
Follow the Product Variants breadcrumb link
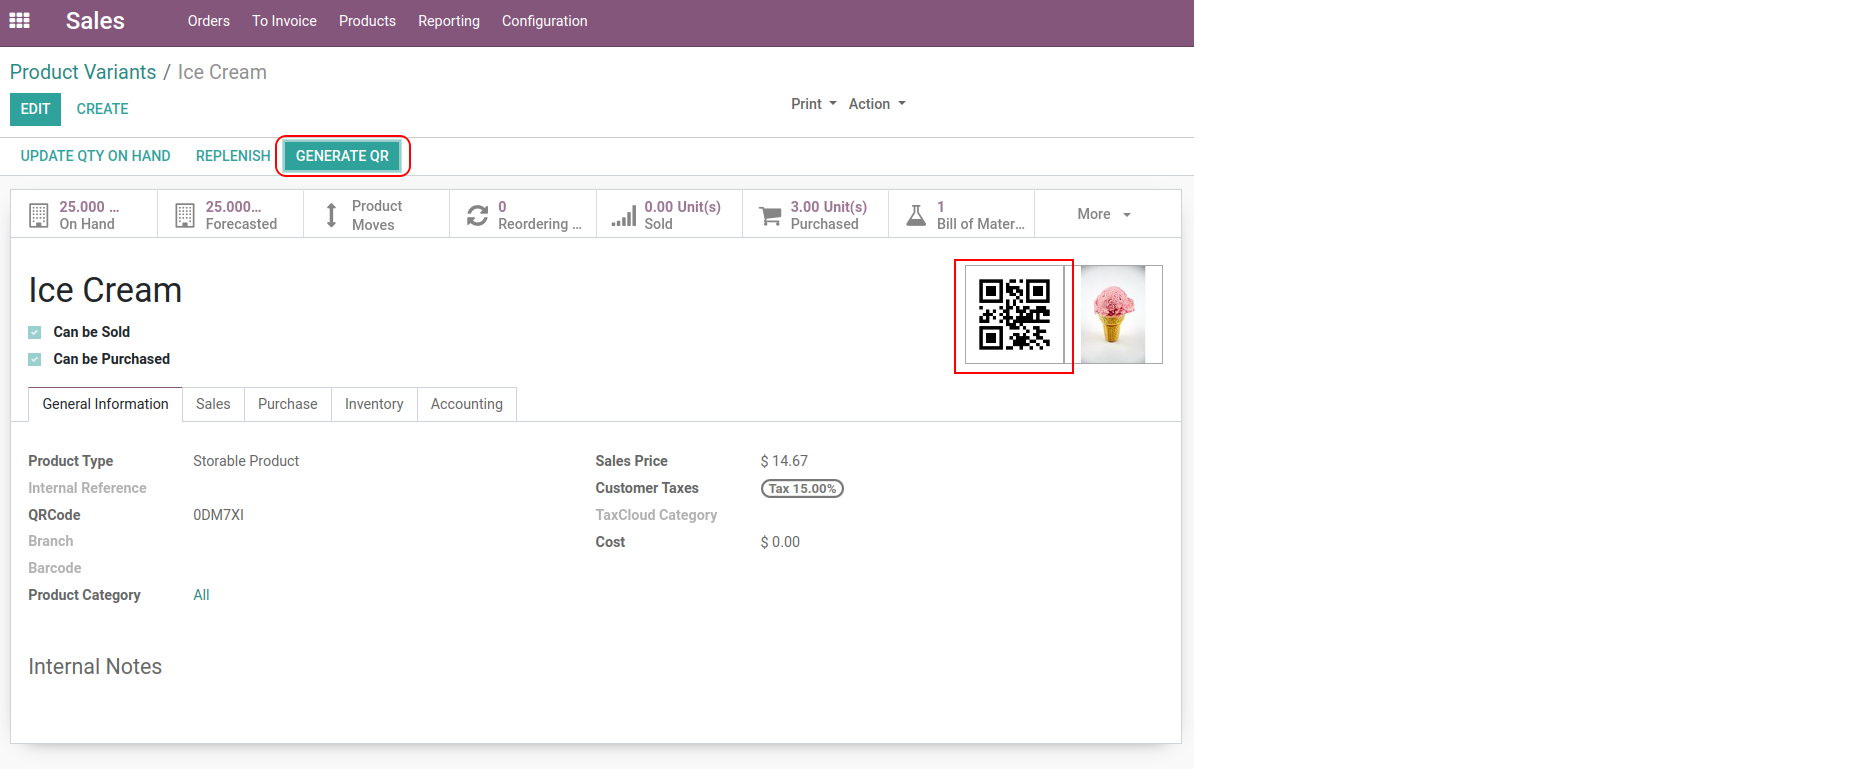point(83,72)
